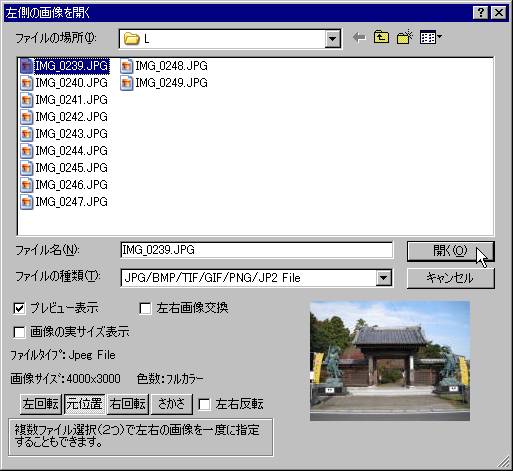Enable the 左右画像交換 checkbox
513x471 pixels.
[145, 308]
